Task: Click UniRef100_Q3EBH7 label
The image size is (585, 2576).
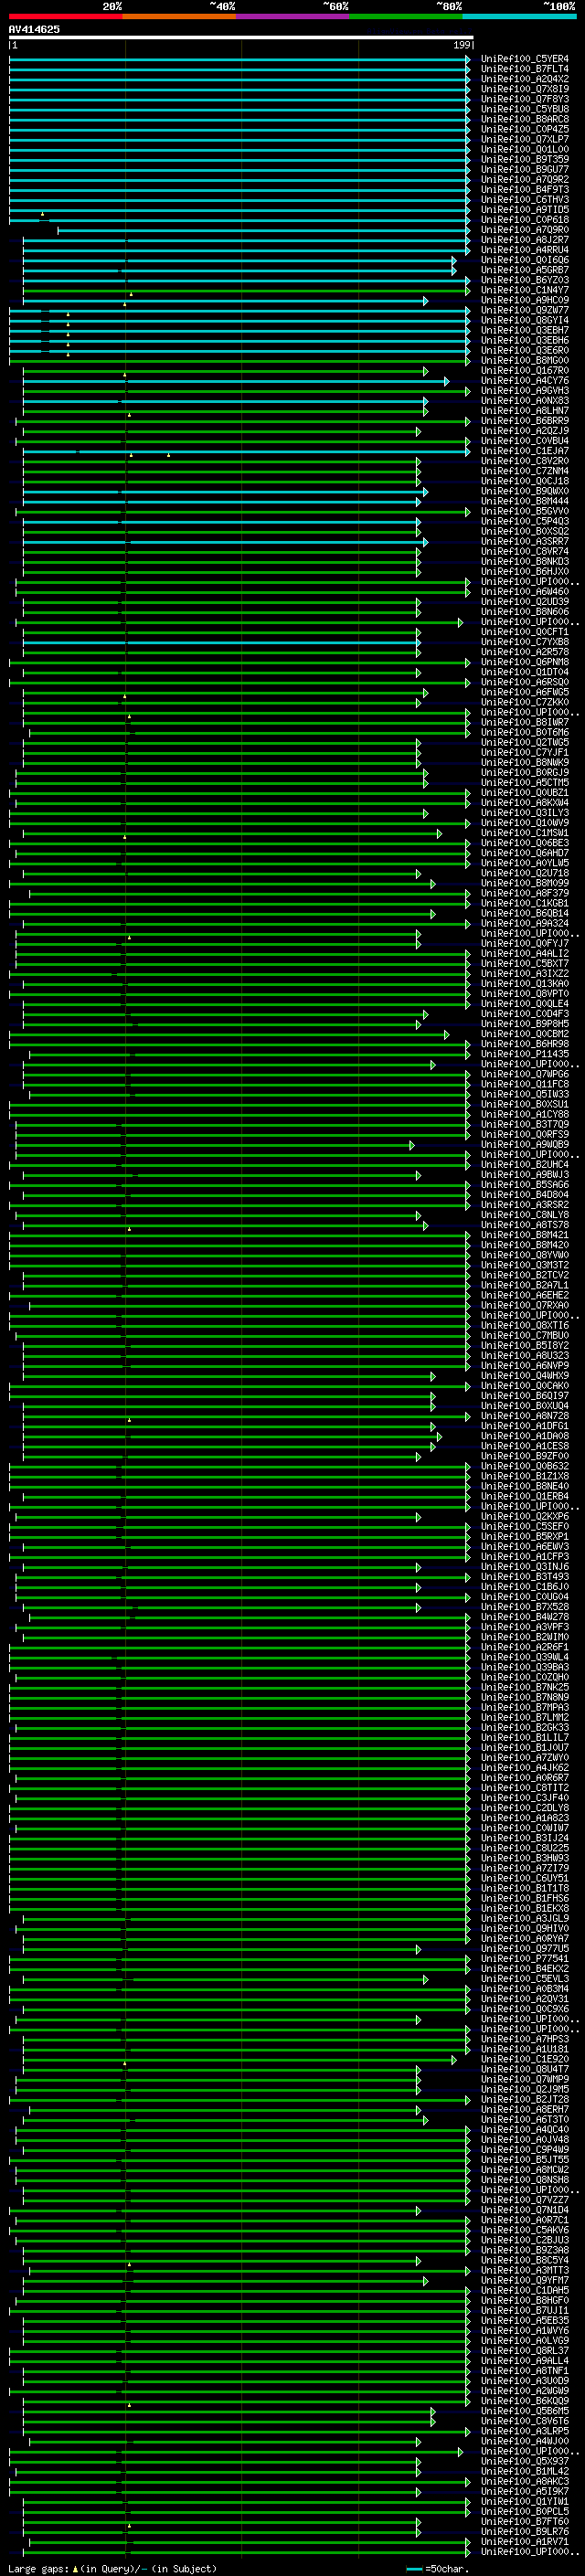Action: tap(524, 330)
